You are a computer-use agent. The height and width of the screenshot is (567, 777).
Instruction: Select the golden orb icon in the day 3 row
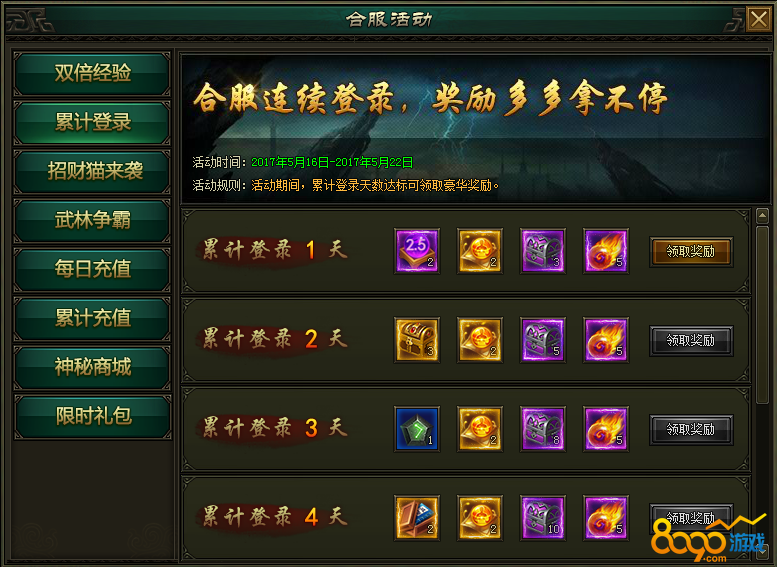pyautogui.click(x=480, y=429)
